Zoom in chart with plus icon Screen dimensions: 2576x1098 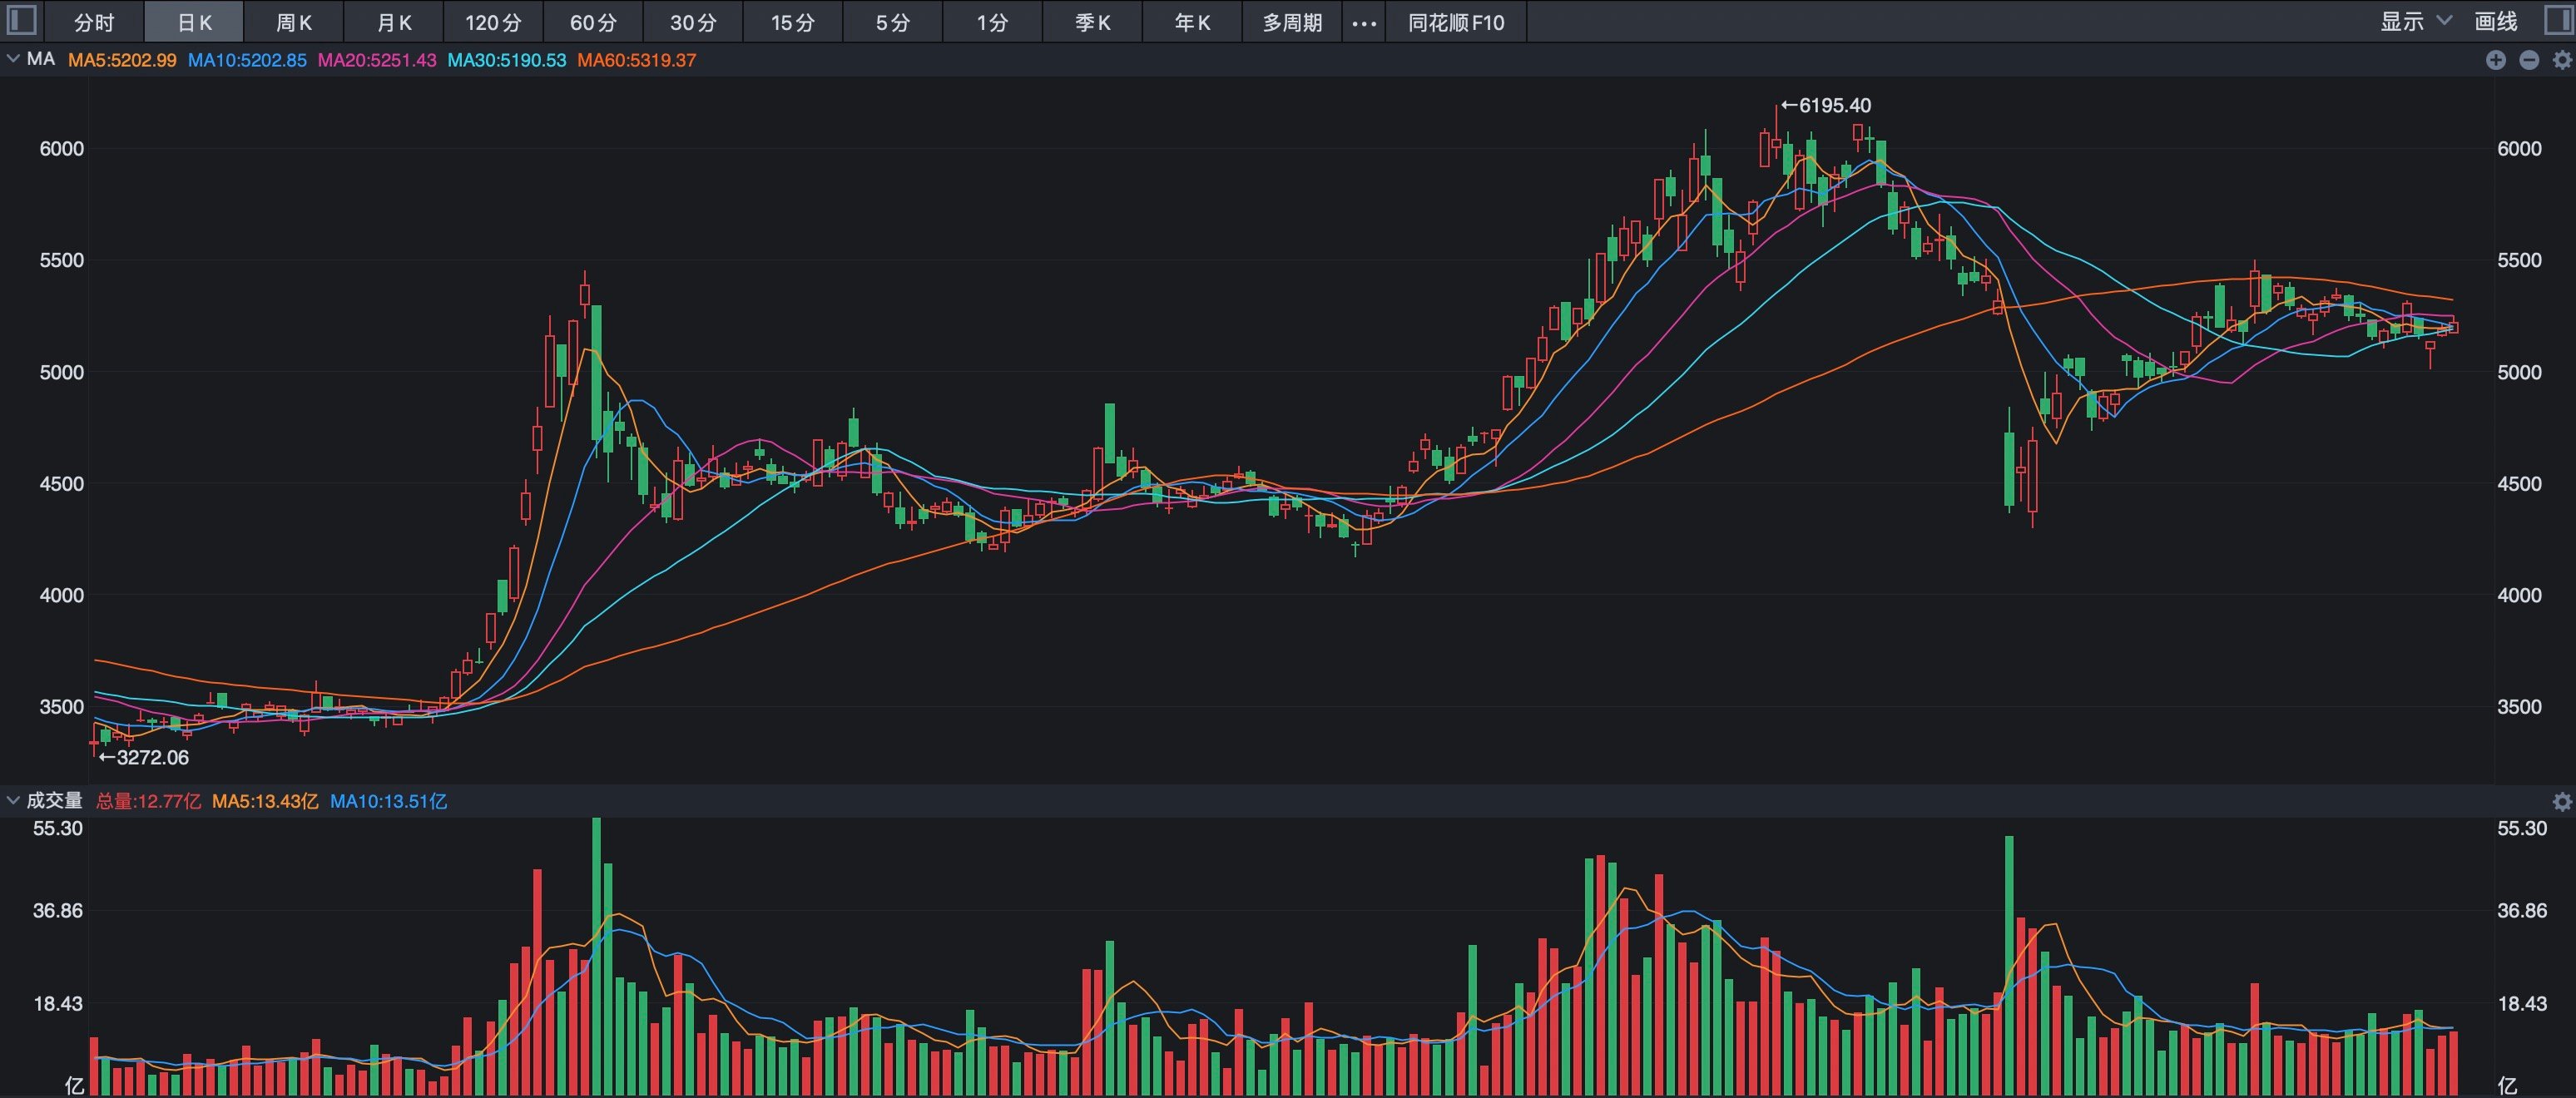pyautogui.click(x=2496, y=60)
